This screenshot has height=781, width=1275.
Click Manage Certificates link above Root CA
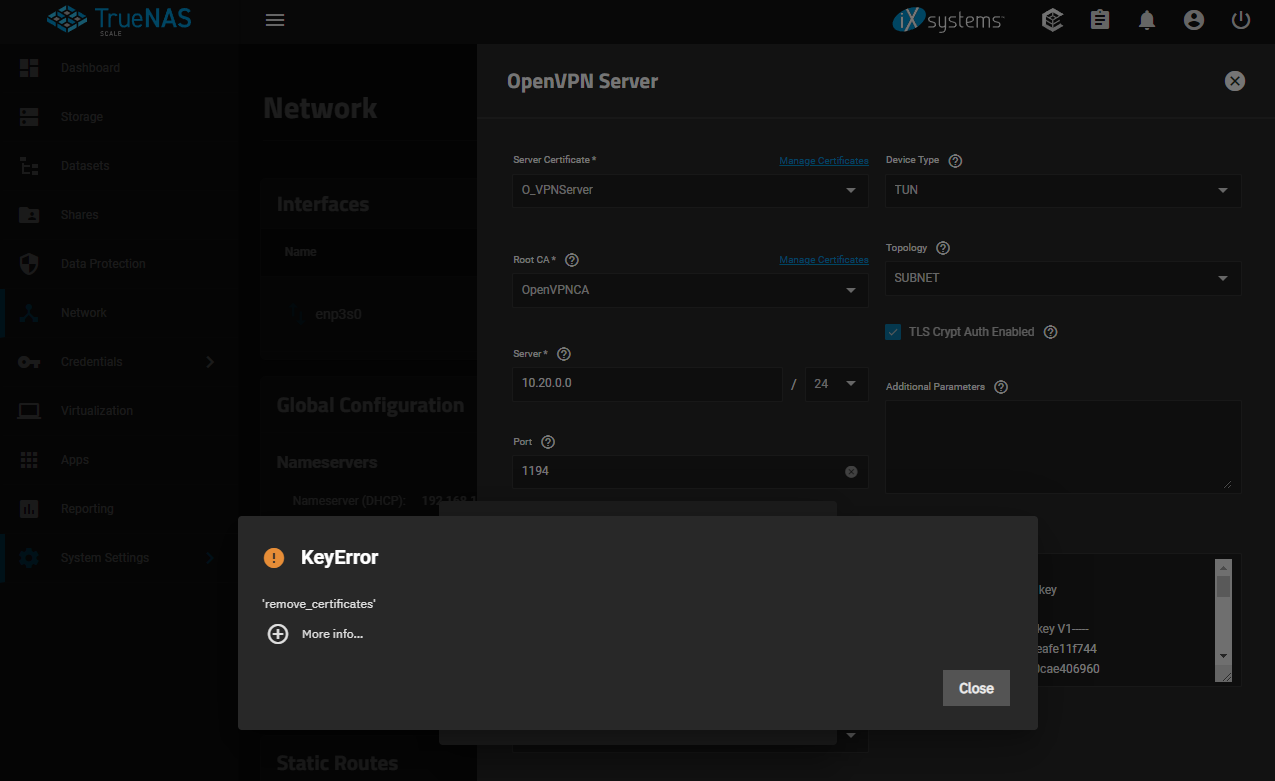(x=824, y=260)
